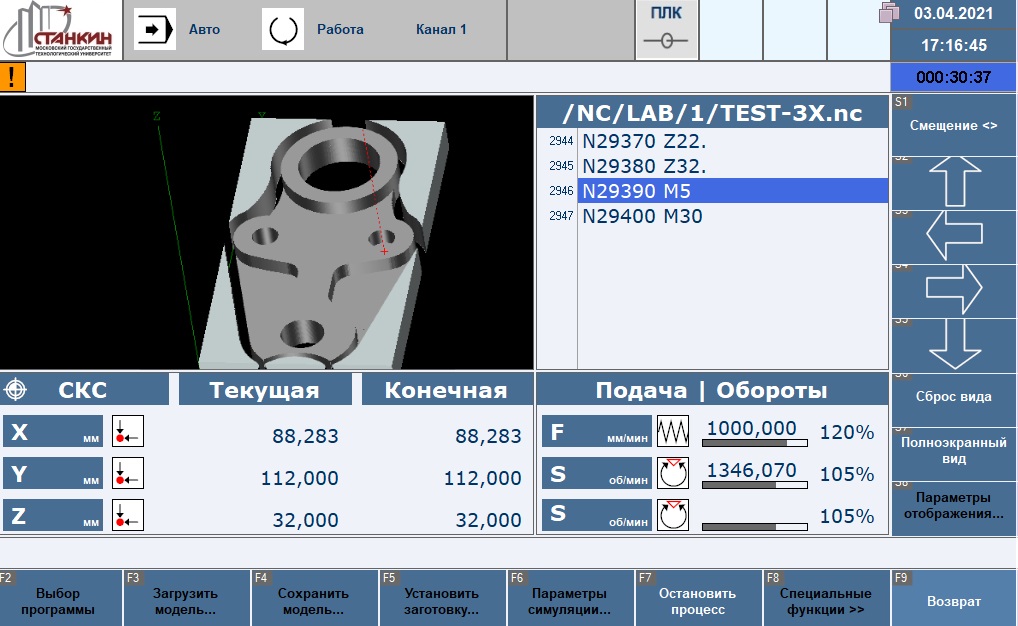Click Остановить процесс button
Viewport: 1018px width, 626px height.
(x=698, y=600)
